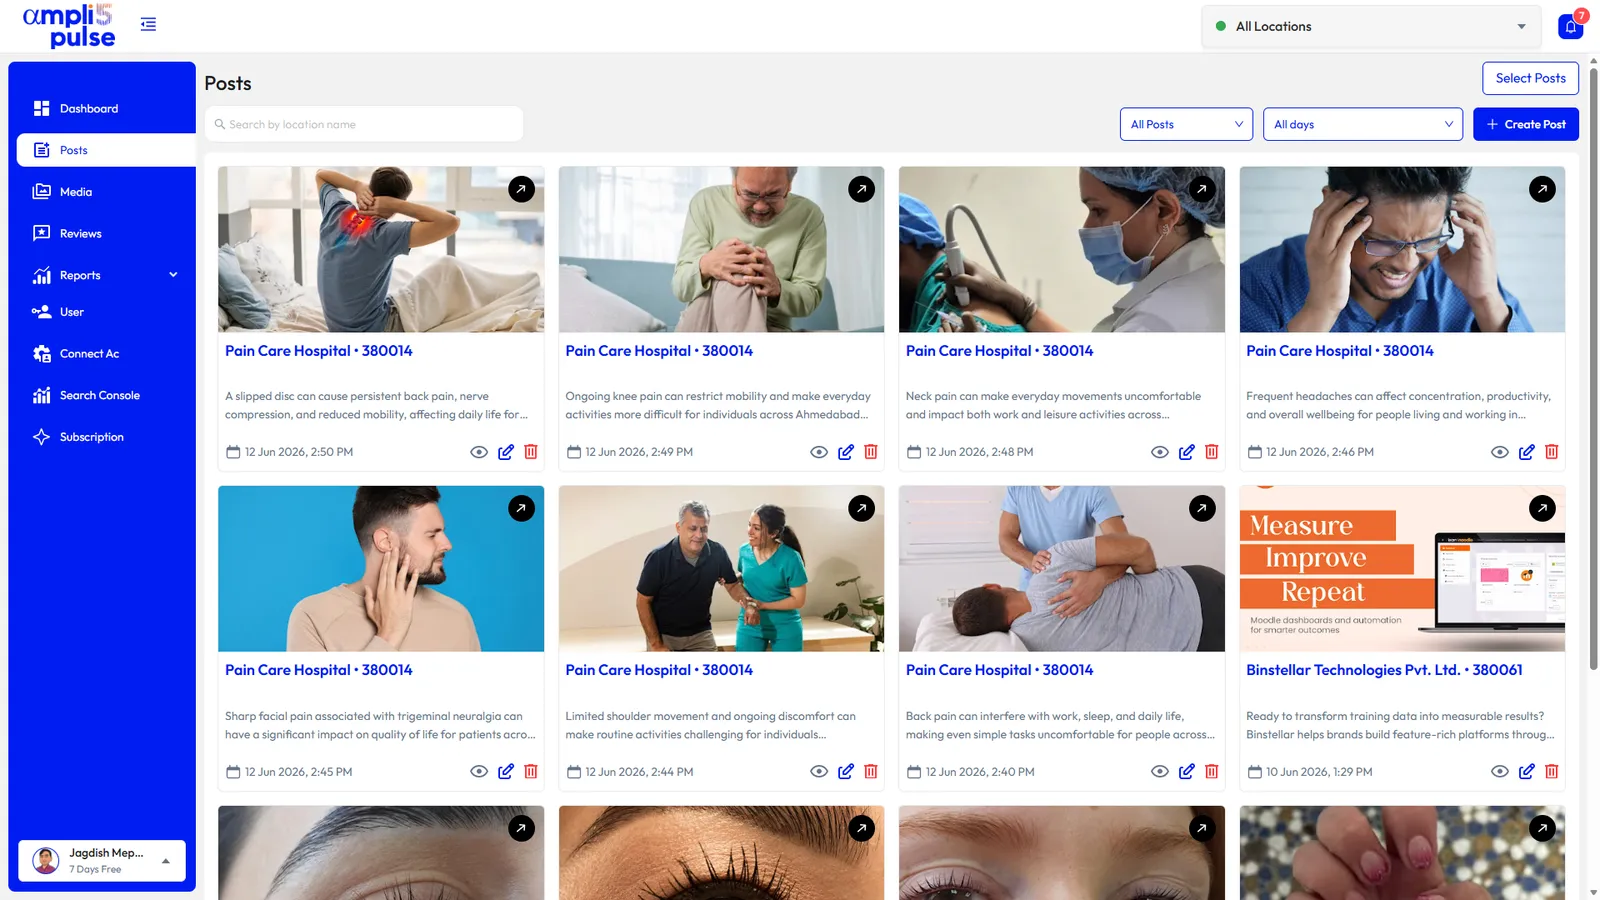Click the Measure Improve Repeat post image

pos(1402,569)
